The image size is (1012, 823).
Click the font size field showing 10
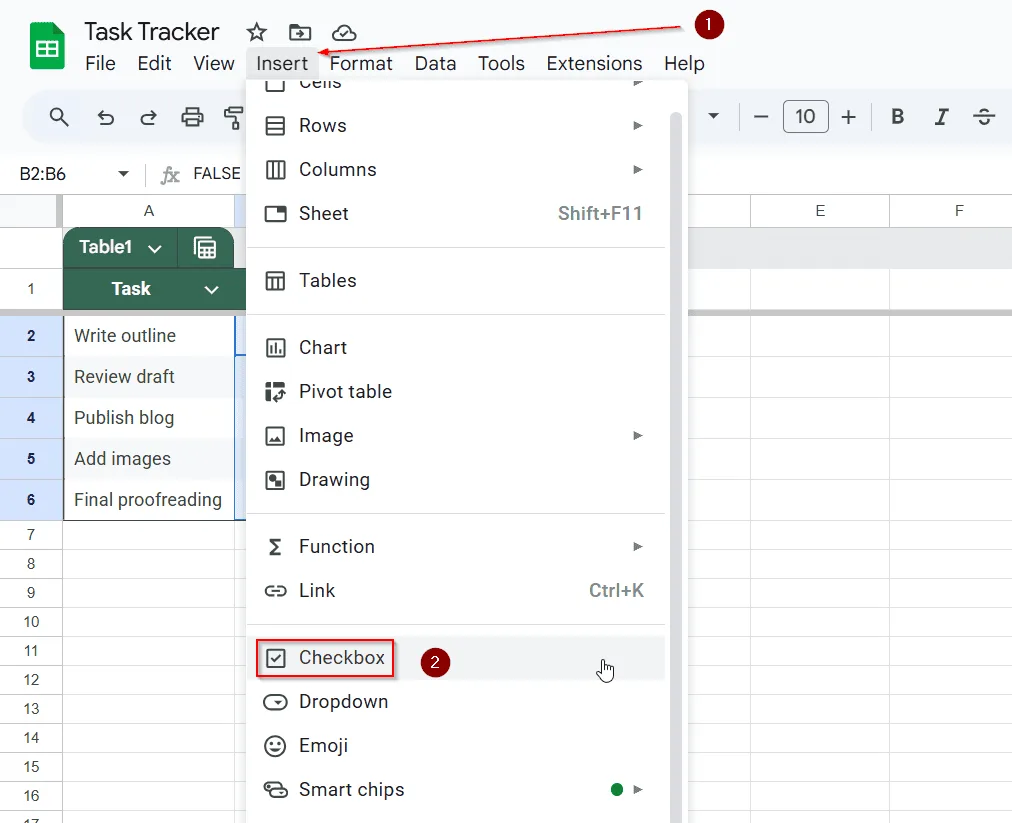click(x=805, y=117)
